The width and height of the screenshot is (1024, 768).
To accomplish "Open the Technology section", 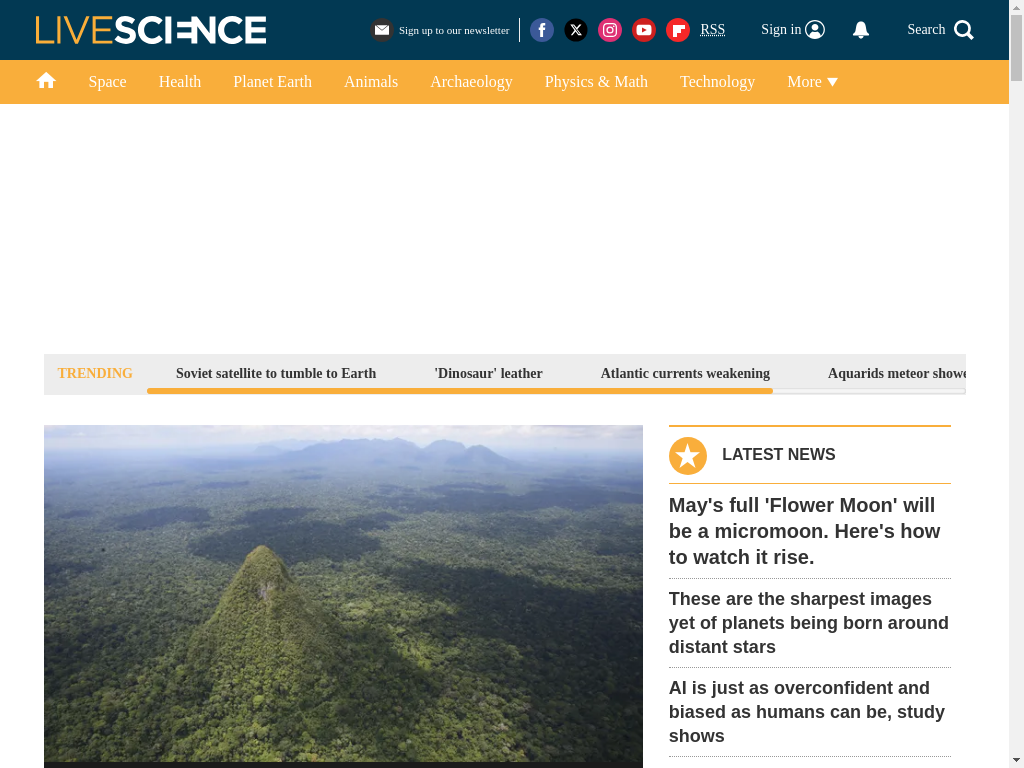I will point(718,82).
